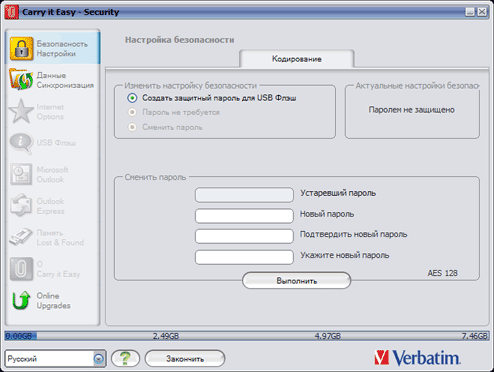Image resolution: width=494 pixels, height=372 pixels.
Task: Click the '0.00GB' used space label
Action: (19, 336)
